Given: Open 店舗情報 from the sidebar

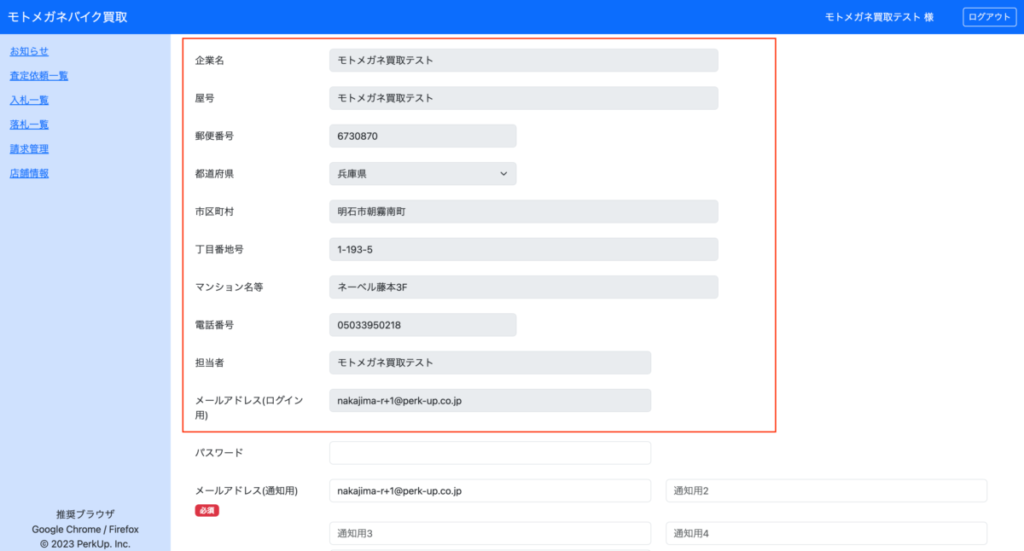Looking at the screenshot, I should tap(29, 174).
